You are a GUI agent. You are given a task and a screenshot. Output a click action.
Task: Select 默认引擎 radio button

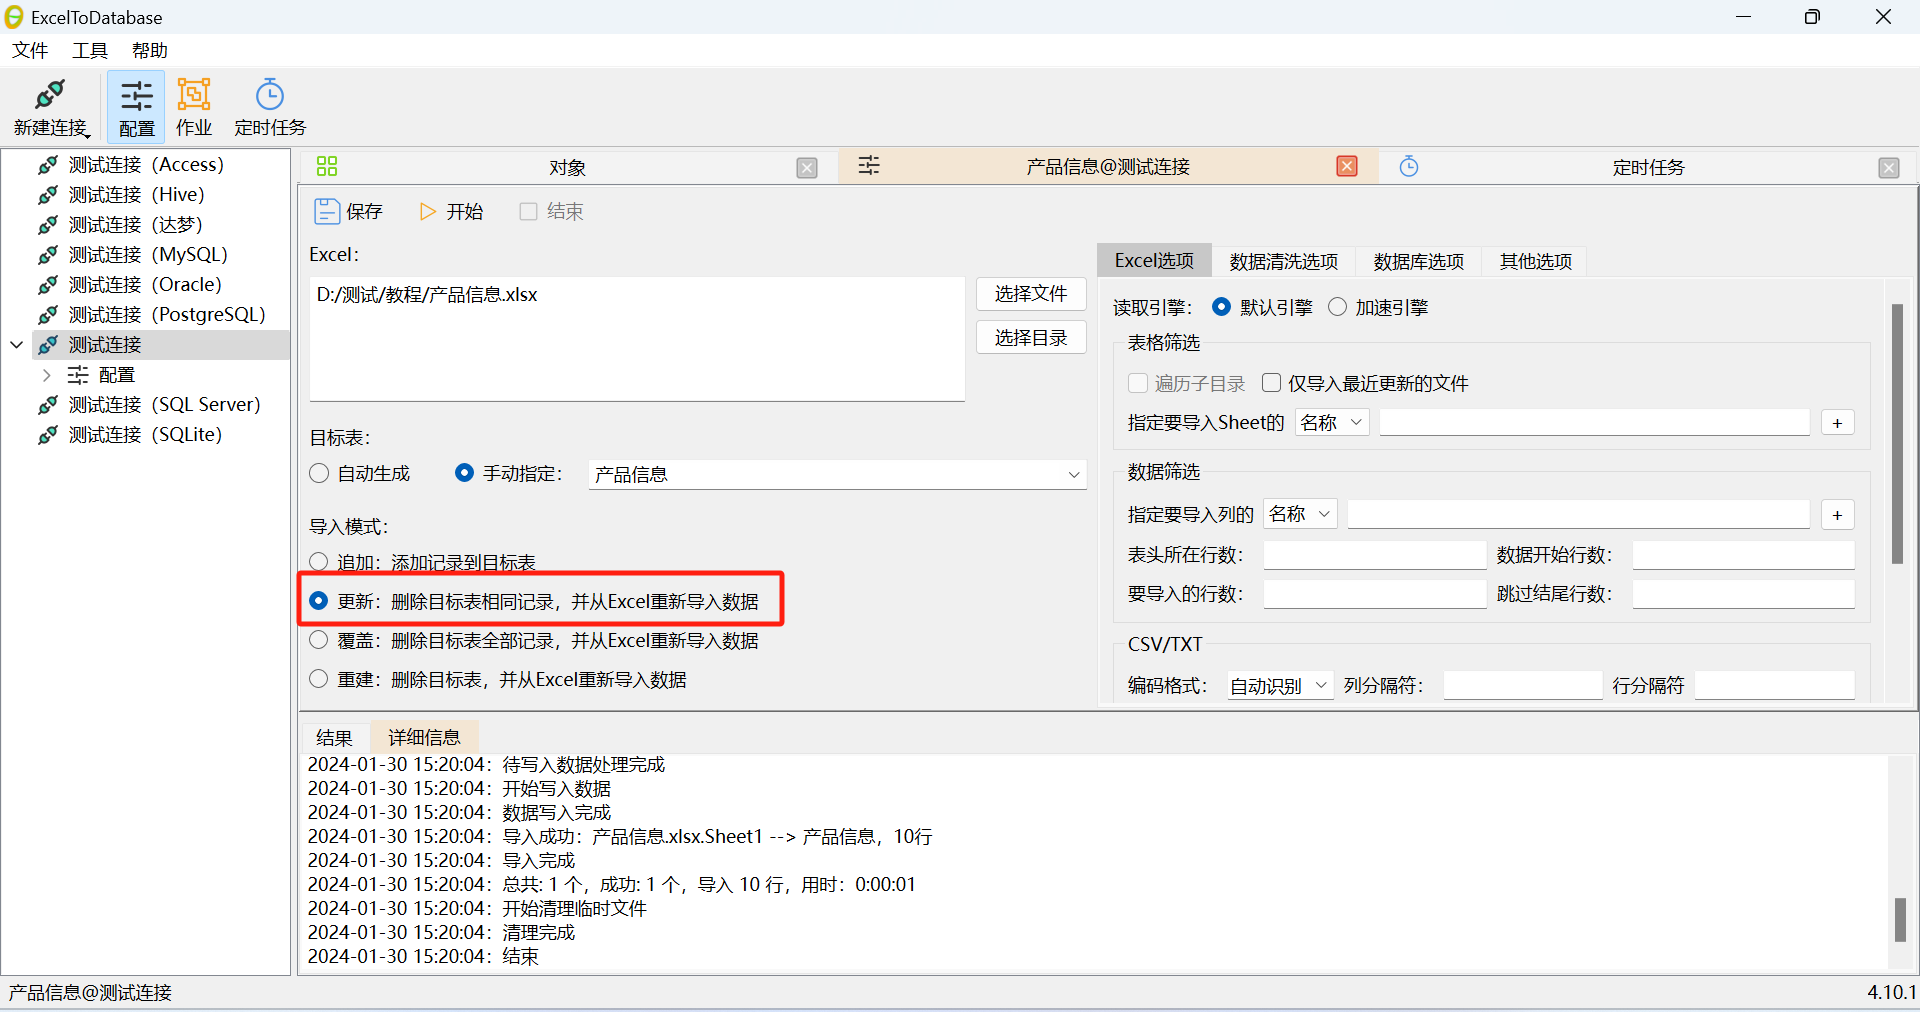[x=1222, y=307]
